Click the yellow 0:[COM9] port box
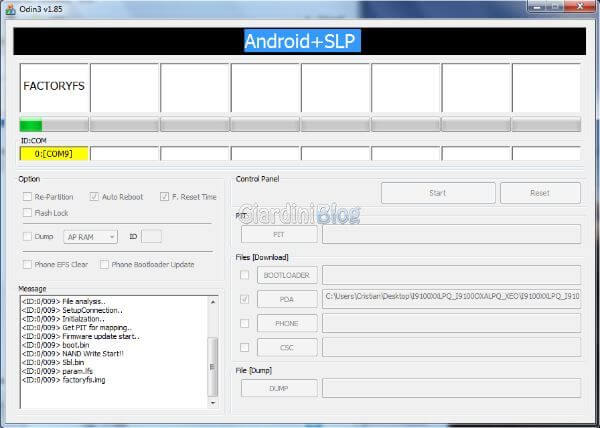Image resolution: width=600 pixels, height=428 pixels. pos(54,154)
